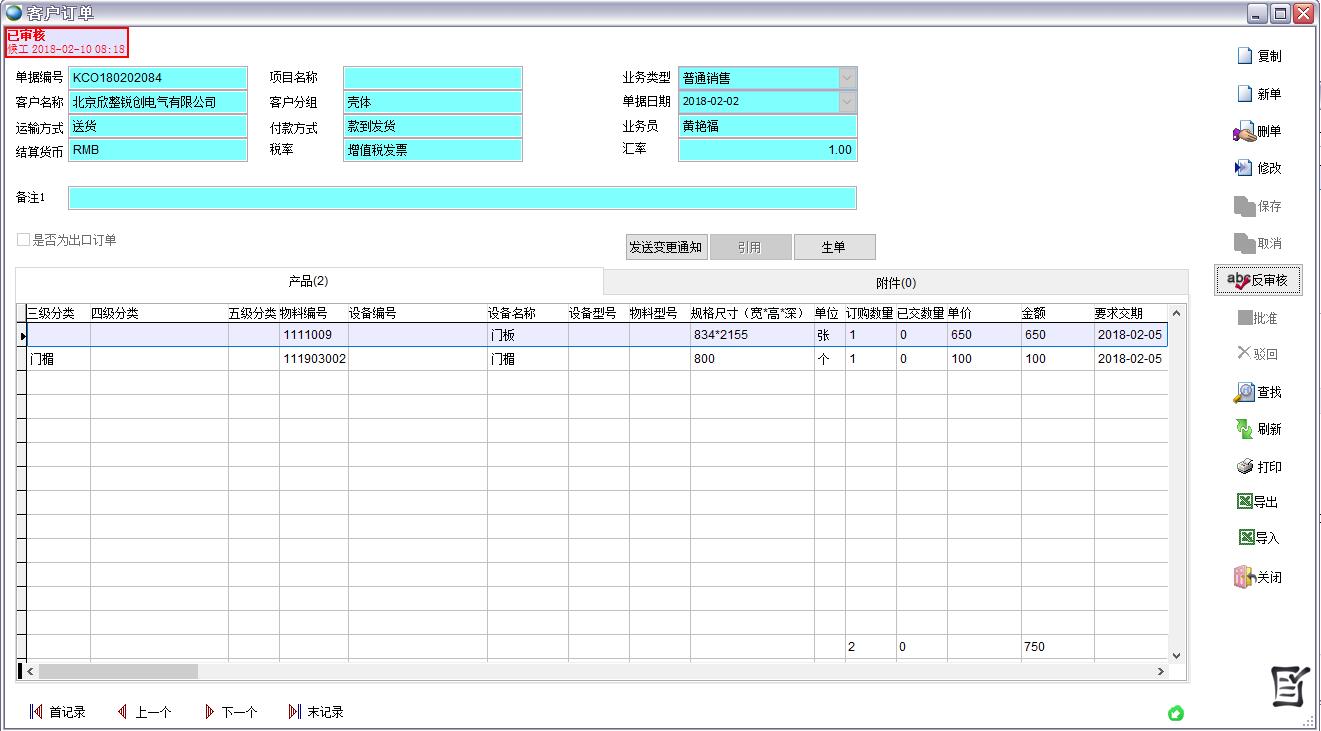Export data with 导出 Excel icon

[1245, 502]
